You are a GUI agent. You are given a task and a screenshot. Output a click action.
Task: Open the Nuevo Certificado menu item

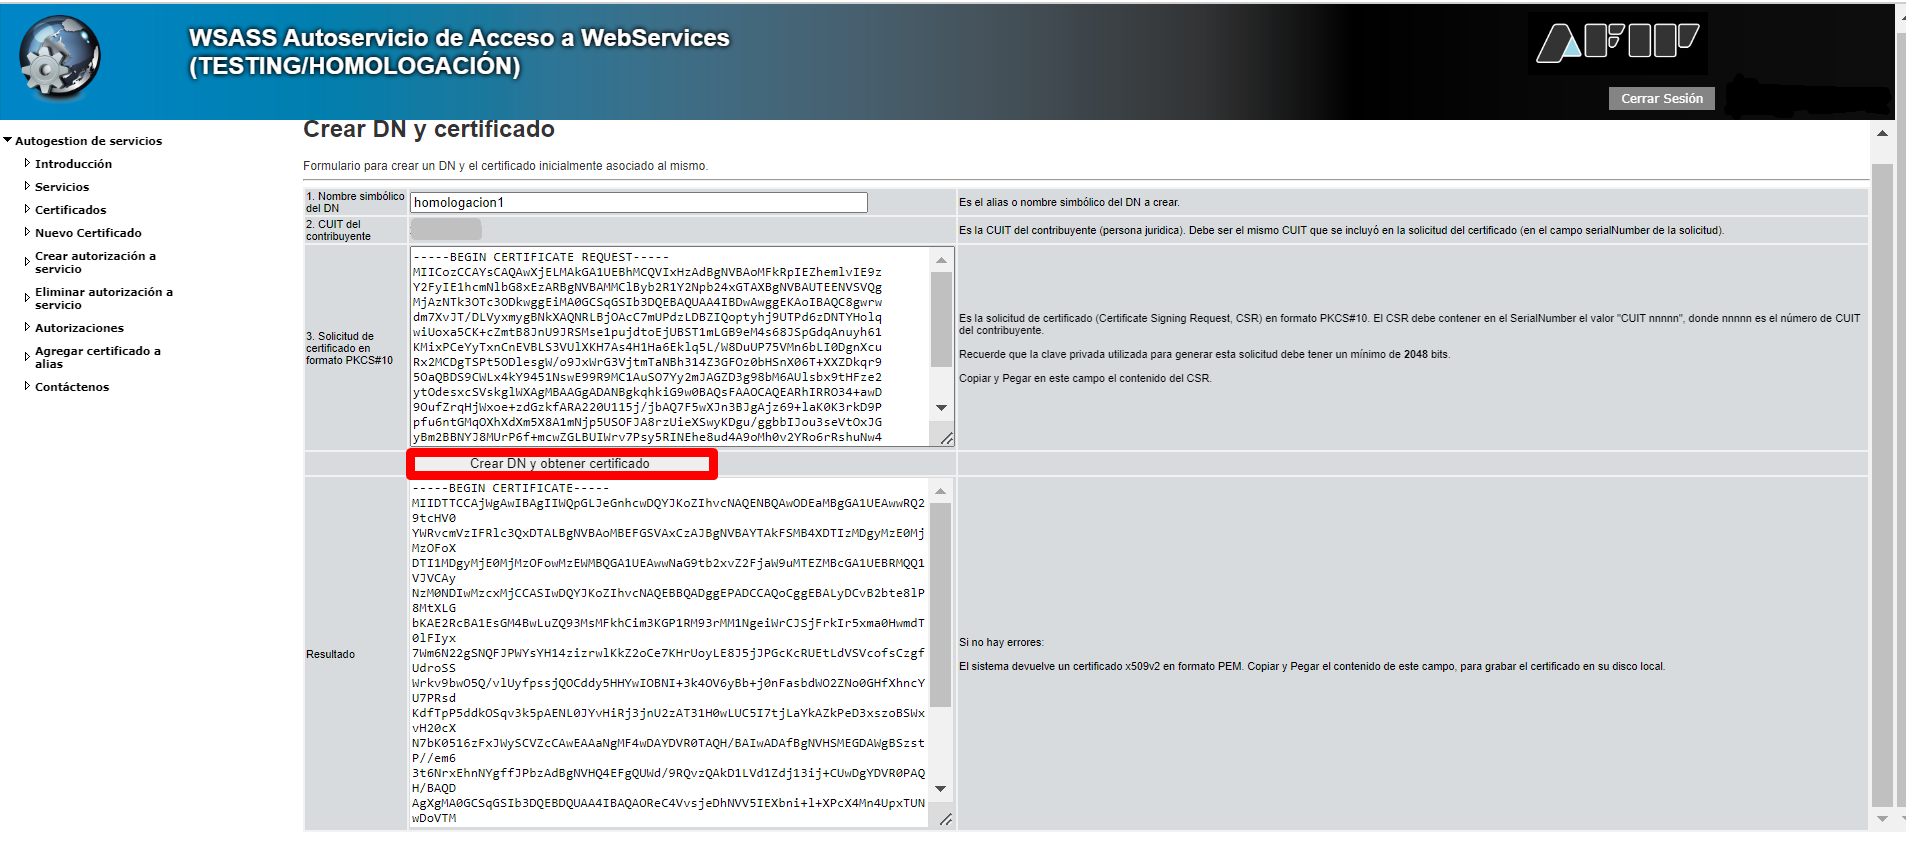pos(88,233)
